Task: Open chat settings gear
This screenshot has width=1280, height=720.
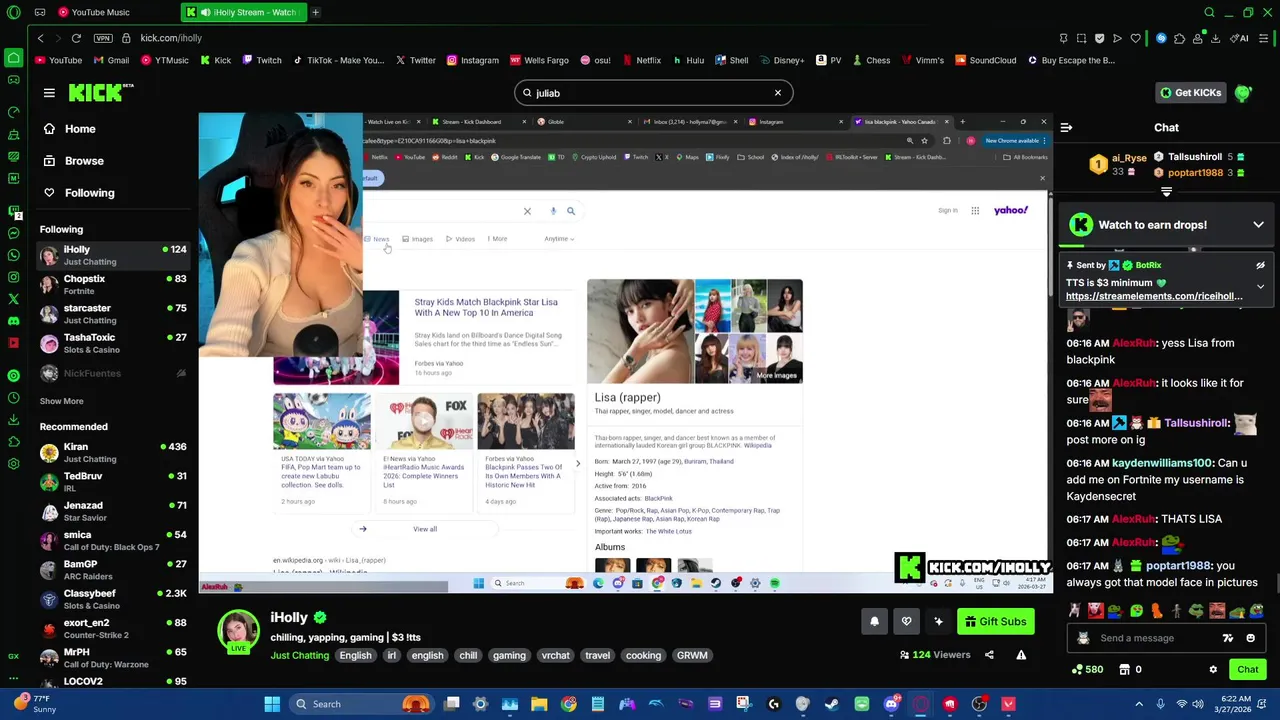Action: pyautogui.click(x=1213, y=670)
